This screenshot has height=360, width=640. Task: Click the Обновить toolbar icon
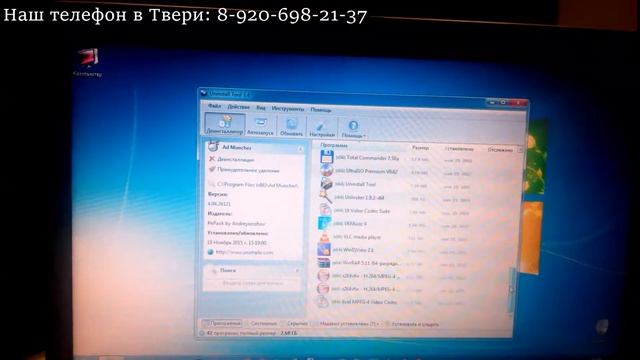click(291, 127)
